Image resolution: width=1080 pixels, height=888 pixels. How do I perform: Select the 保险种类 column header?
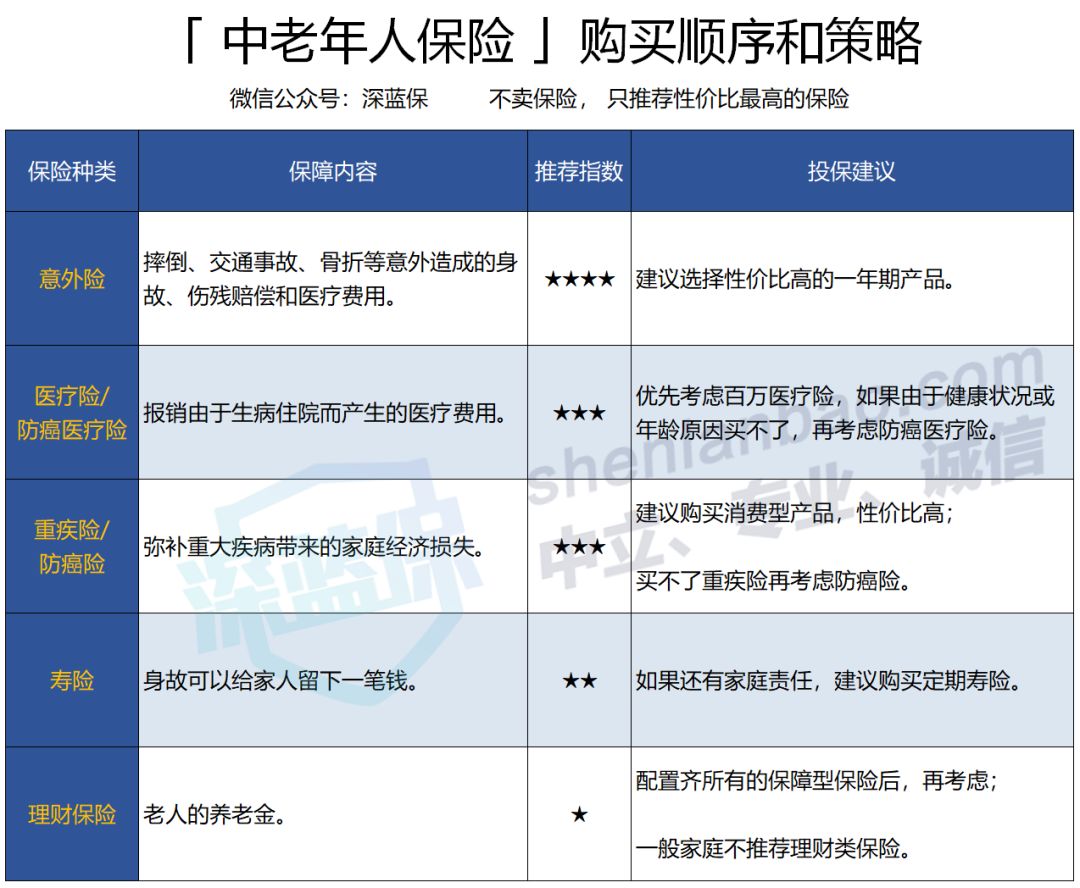click(x=72, y=171)
